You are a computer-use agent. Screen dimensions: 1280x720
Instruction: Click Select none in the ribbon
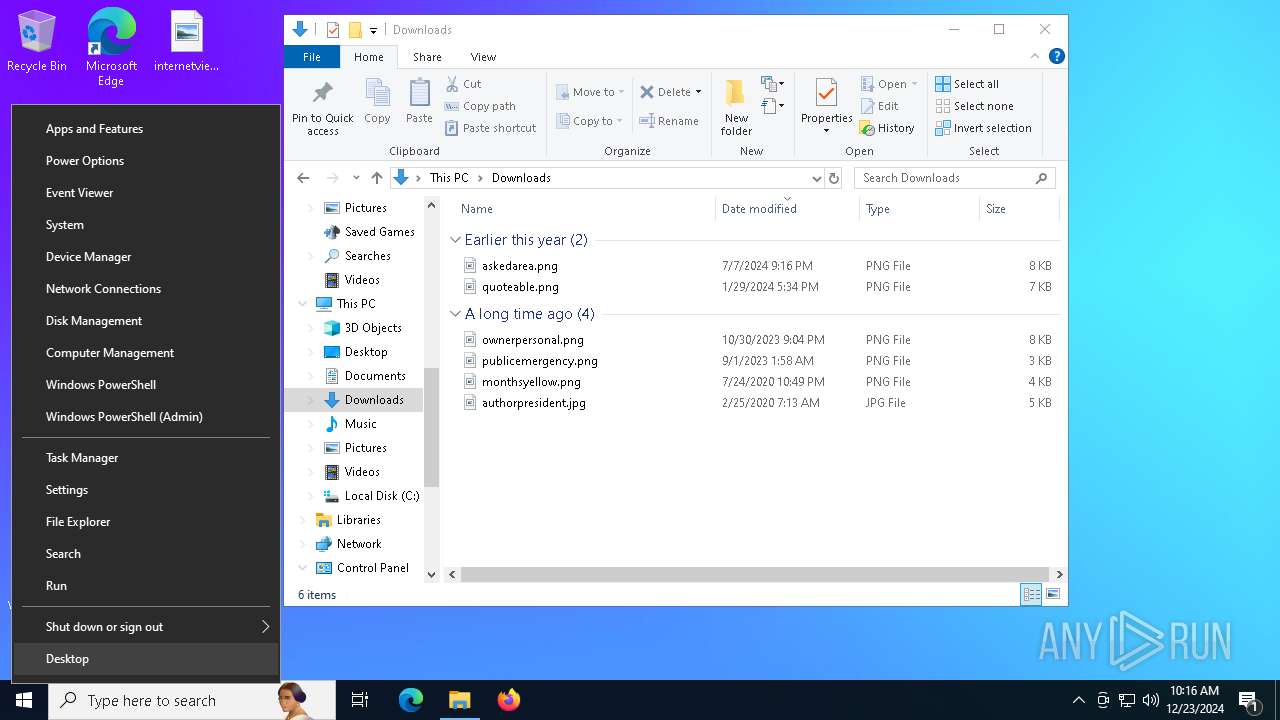975,106
